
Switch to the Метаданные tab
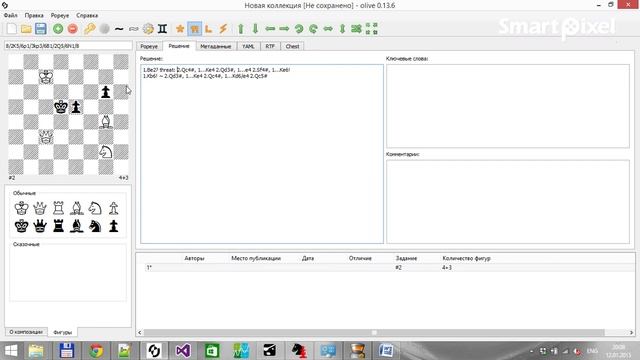(x=216, y=46)
